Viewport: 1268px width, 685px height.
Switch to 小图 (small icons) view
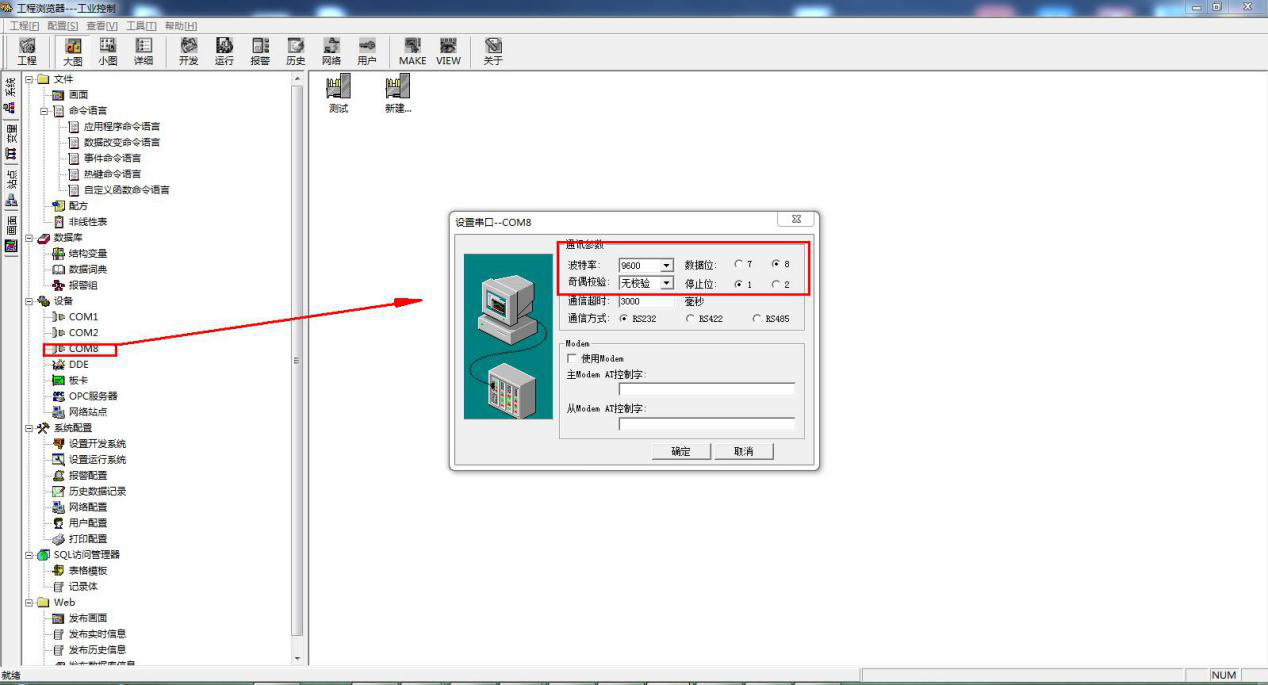108,51
